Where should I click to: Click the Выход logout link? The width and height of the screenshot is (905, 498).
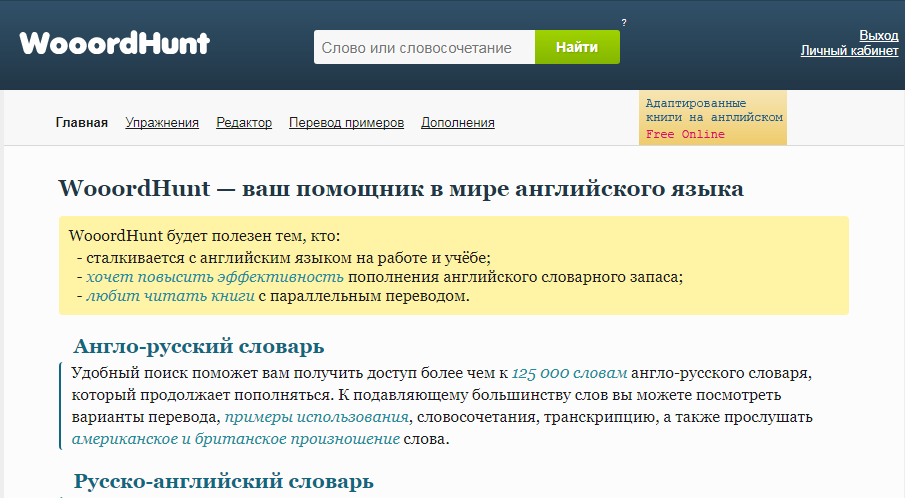point(878,36)
